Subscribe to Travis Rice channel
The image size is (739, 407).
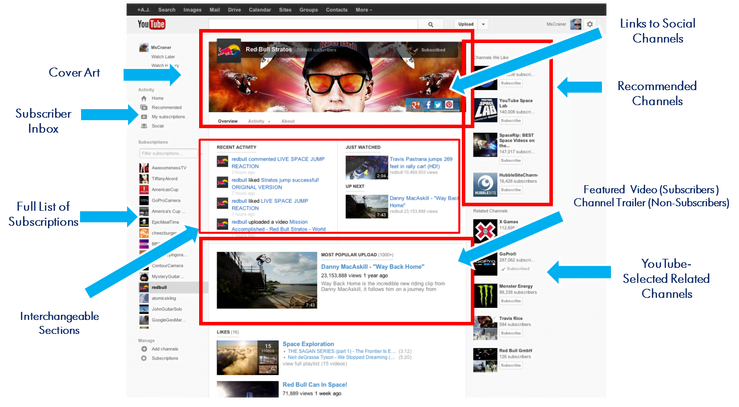tap(511, 333)
